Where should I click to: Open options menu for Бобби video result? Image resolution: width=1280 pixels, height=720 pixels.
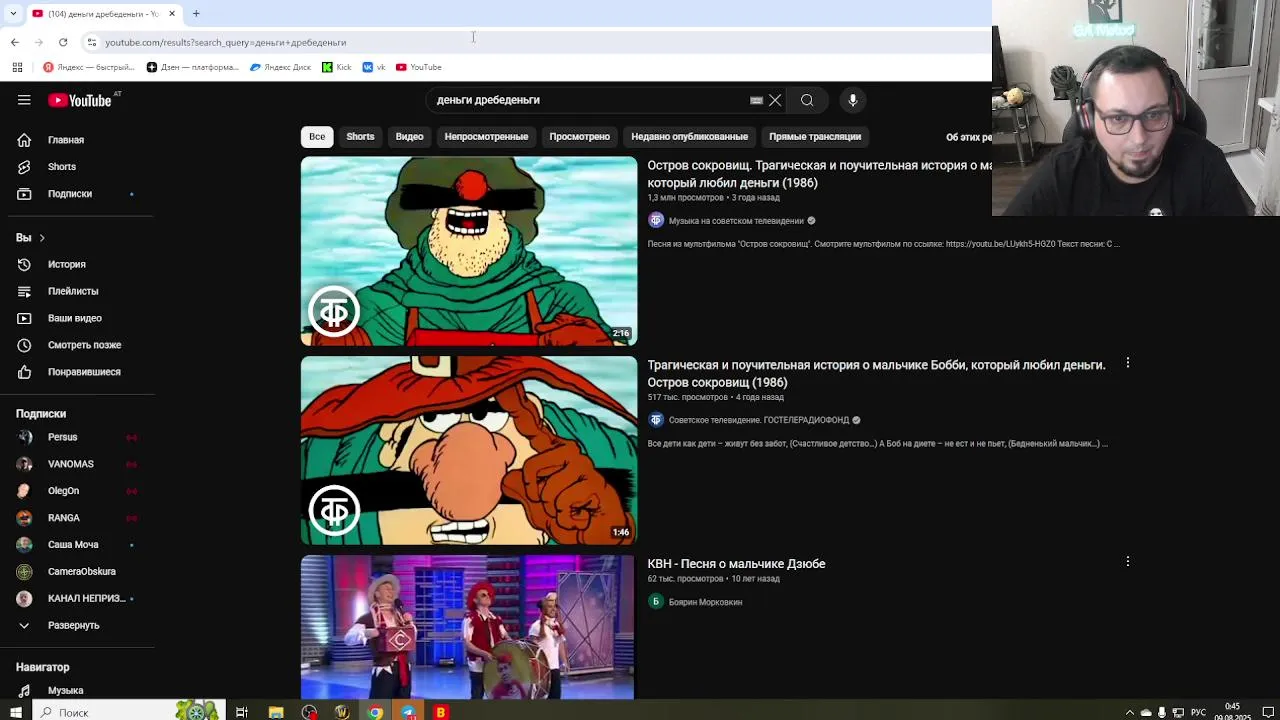click(x=1127, y=363)
